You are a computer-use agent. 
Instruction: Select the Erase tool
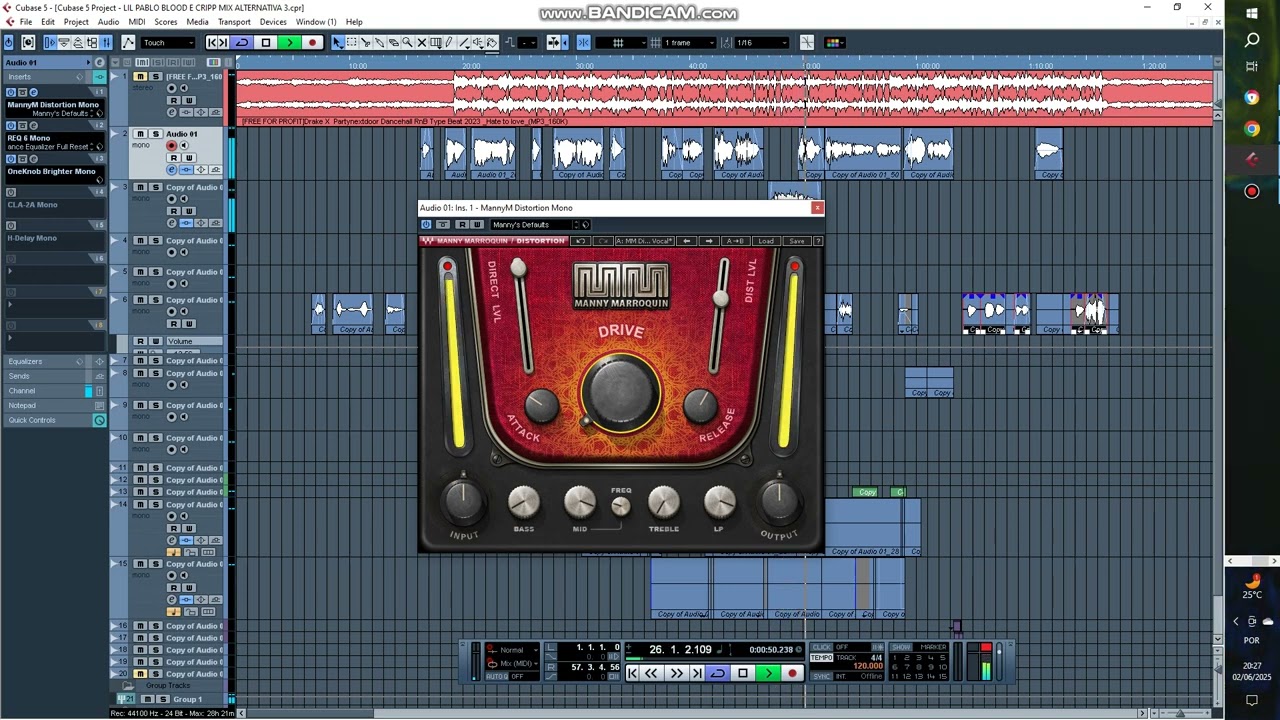point(394,43)
